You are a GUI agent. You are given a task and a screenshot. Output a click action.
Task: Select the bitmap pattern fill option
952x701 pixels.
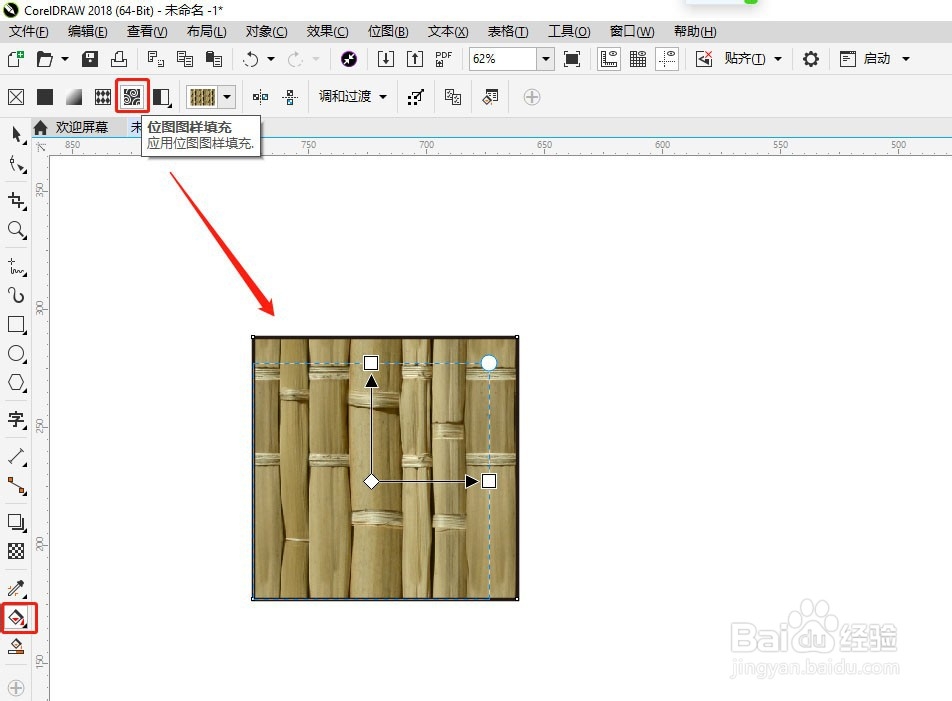tap(132, 97)
